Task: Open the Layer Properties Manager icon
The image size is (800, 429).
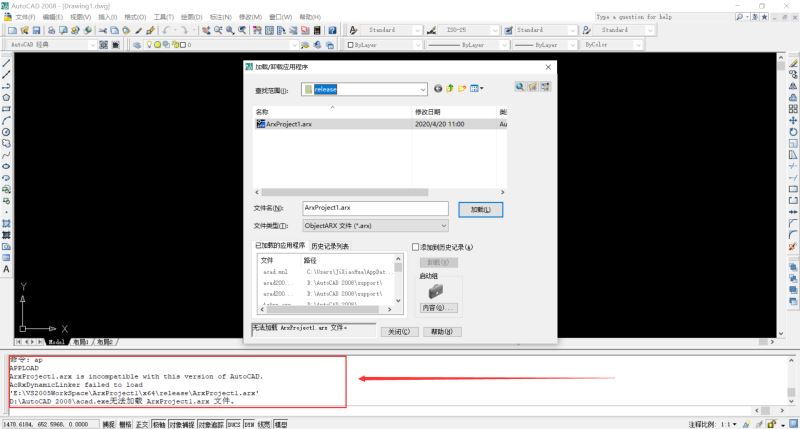Action: coord(137,45)
